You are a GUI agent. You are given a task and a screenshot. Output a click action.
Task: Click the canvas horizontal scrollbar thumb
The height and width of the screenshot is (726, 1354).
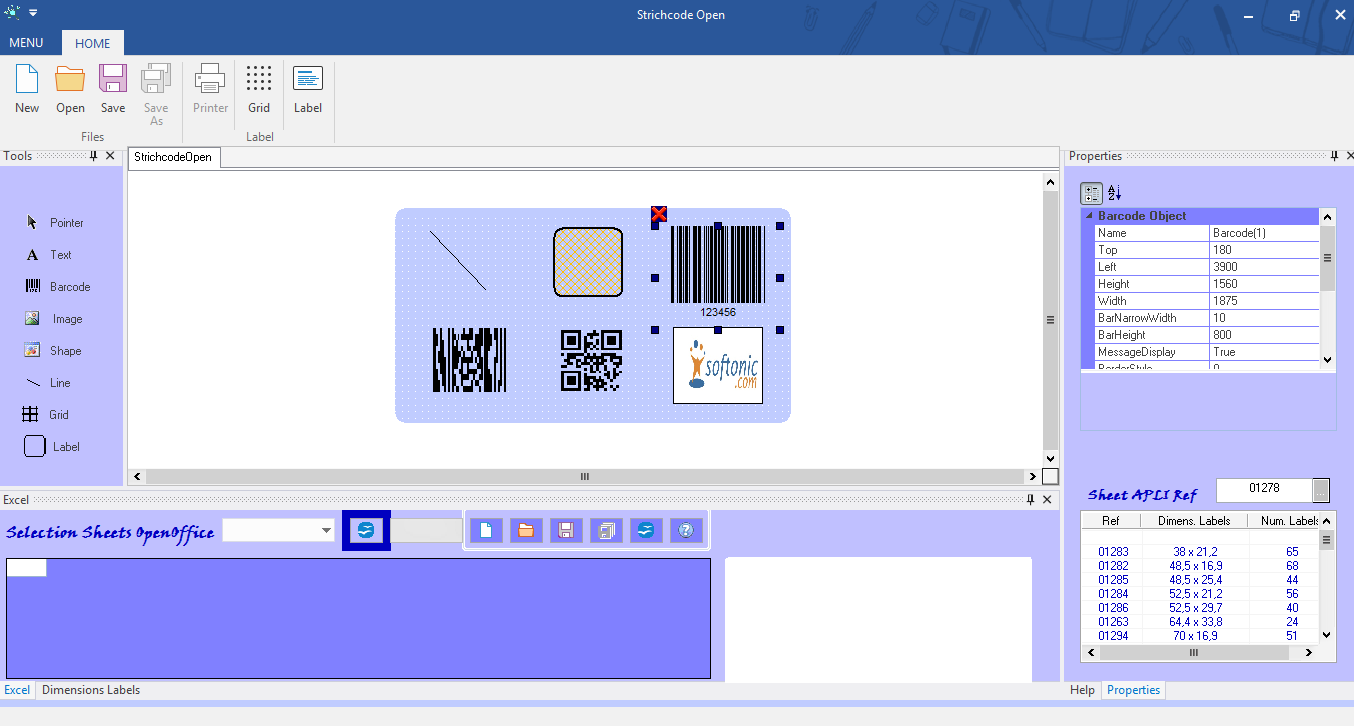pos(585,477)
